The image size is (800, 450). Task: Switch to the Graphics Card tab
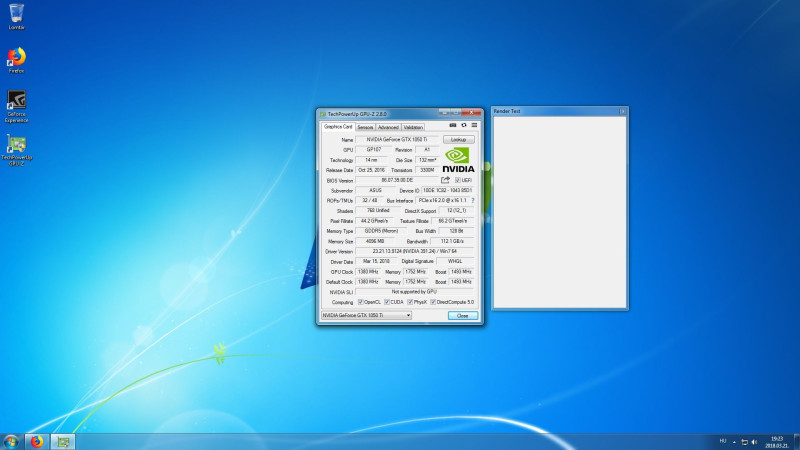point(338,127)
